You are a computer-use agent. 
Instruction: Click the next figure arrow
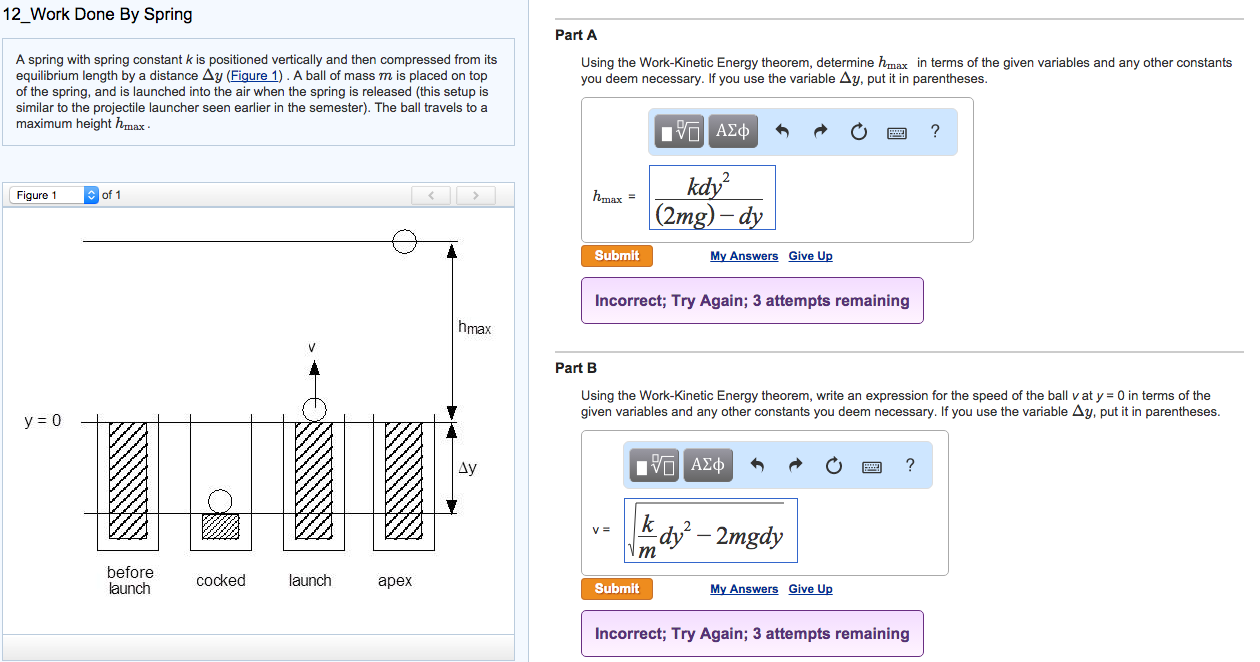(475, 194)
